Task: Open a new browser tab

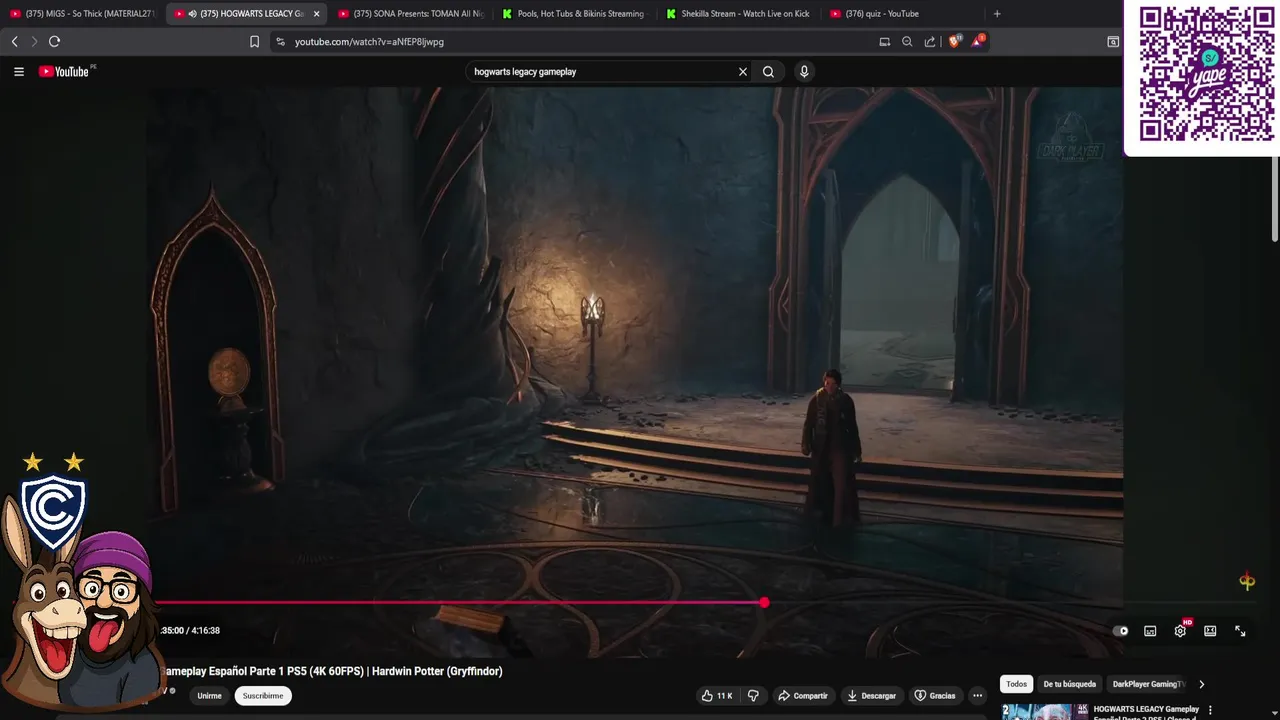Action: click(996, 14)
